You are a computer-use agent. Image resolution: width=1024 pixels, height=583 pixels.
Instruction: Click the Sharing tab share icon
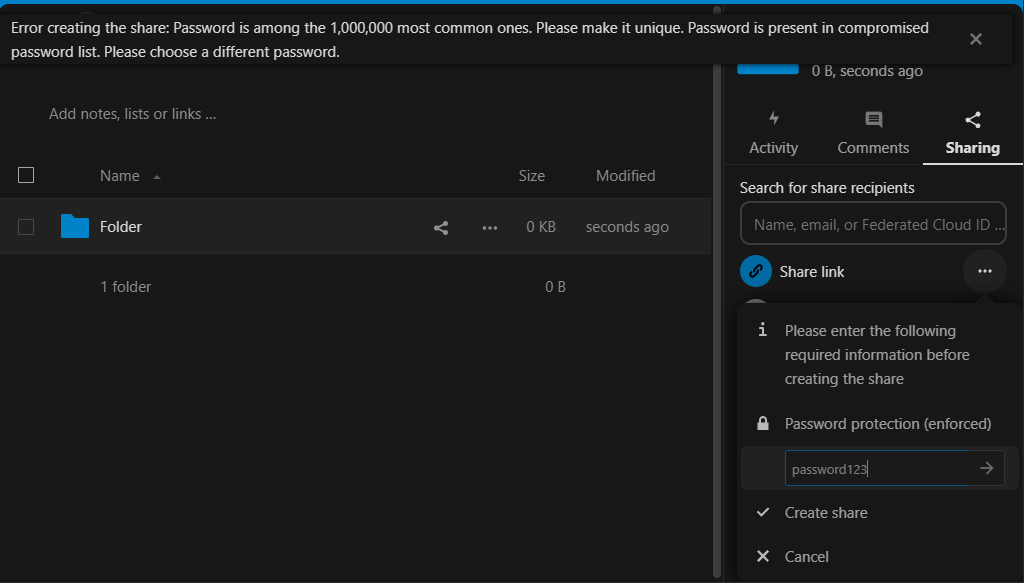(x=973, y=119)
